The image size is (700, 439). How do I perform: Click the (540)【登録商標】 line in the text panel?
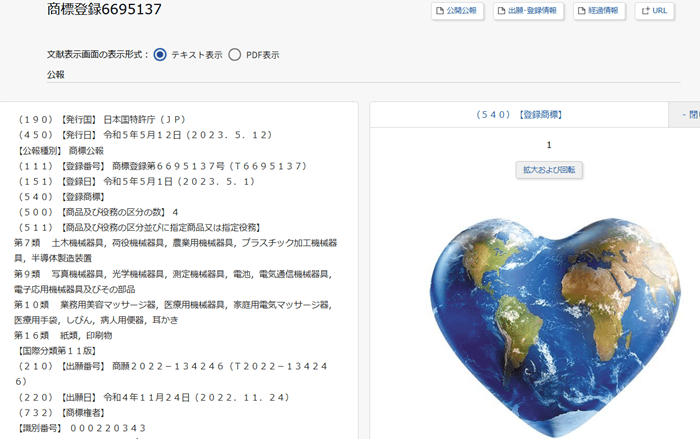click(x=61, y=197)
